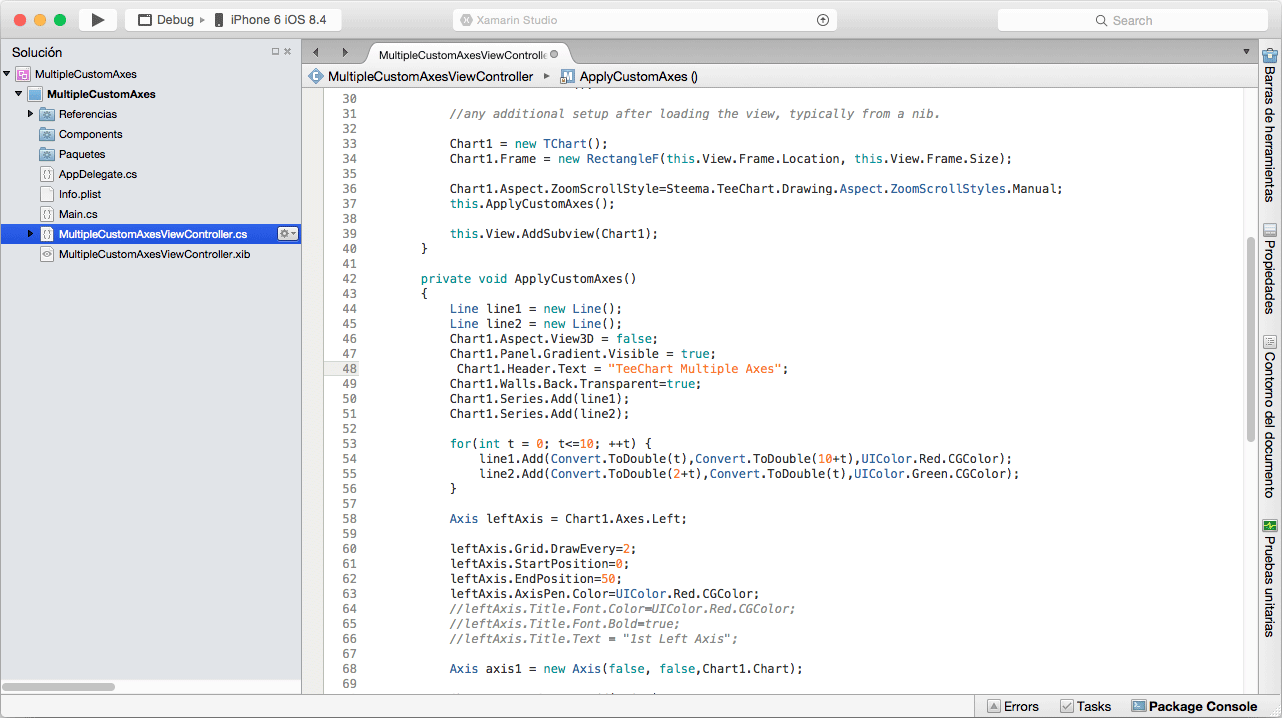The width and height of the screenshot is (1282, 718).
Task: Click the Contorno del documento icon
Action: [x=1270, y=342]
